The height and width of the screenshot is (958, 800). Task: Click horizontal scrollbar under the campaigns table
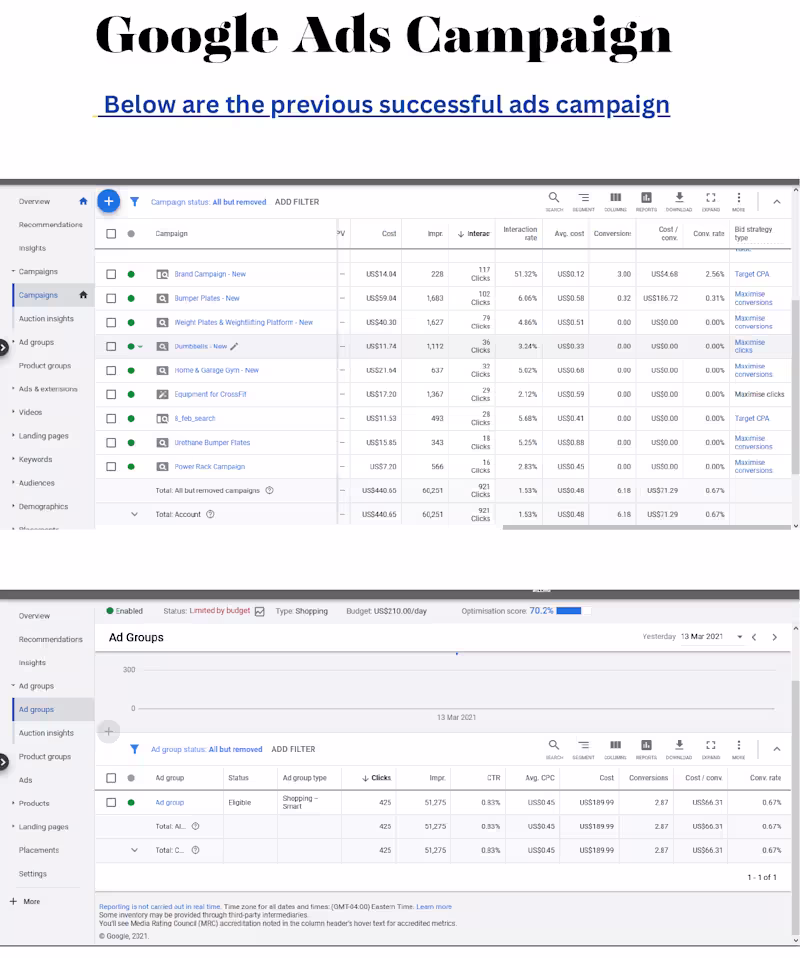point(647,527)
